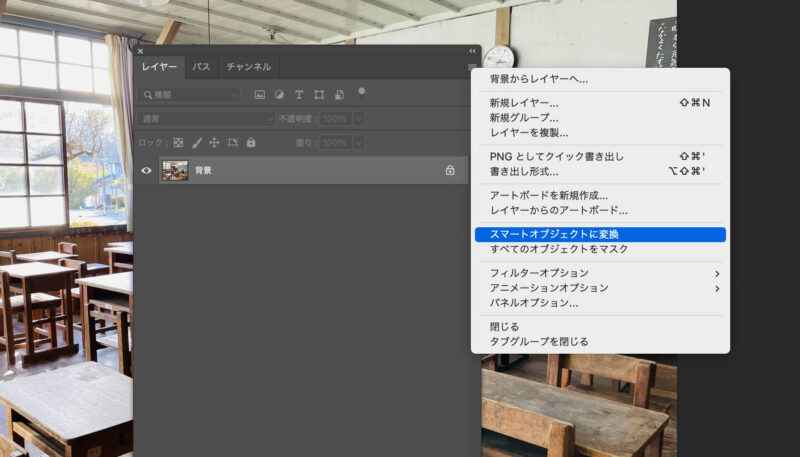Collapse the panel with double arrow icon
800x457 pixels.
(x=472, y=51)
